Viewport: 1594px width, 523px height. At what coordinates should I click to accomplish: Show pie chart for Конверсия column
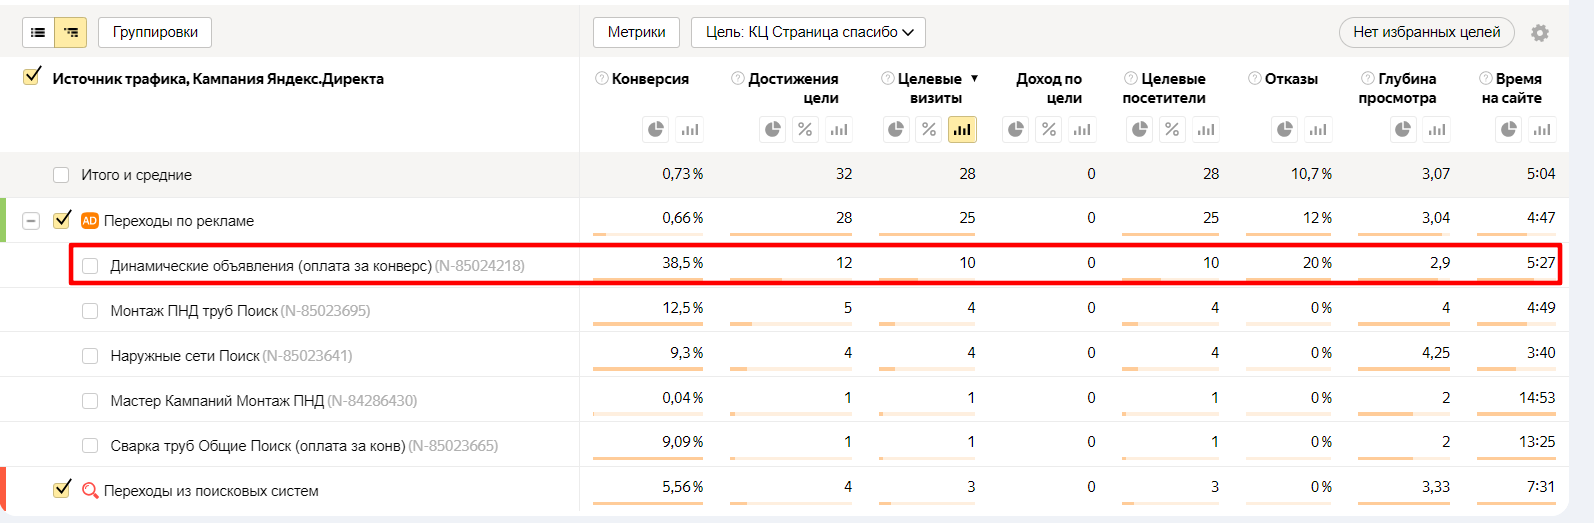656,129
